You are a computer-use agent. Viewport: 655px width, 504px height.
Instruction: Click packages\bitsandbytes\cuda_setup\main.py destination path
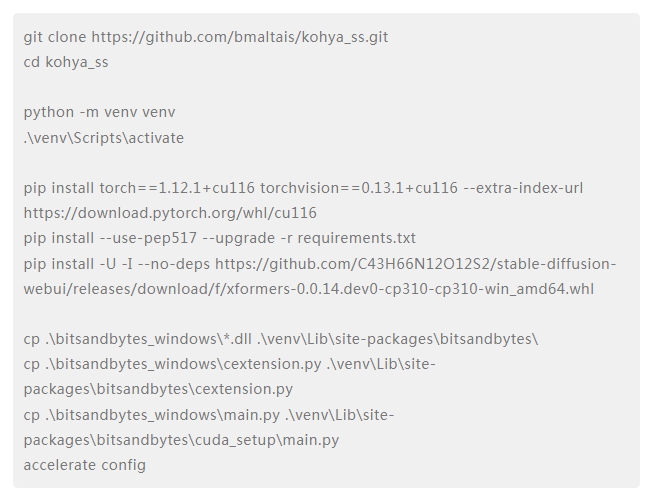pos(181,440)
